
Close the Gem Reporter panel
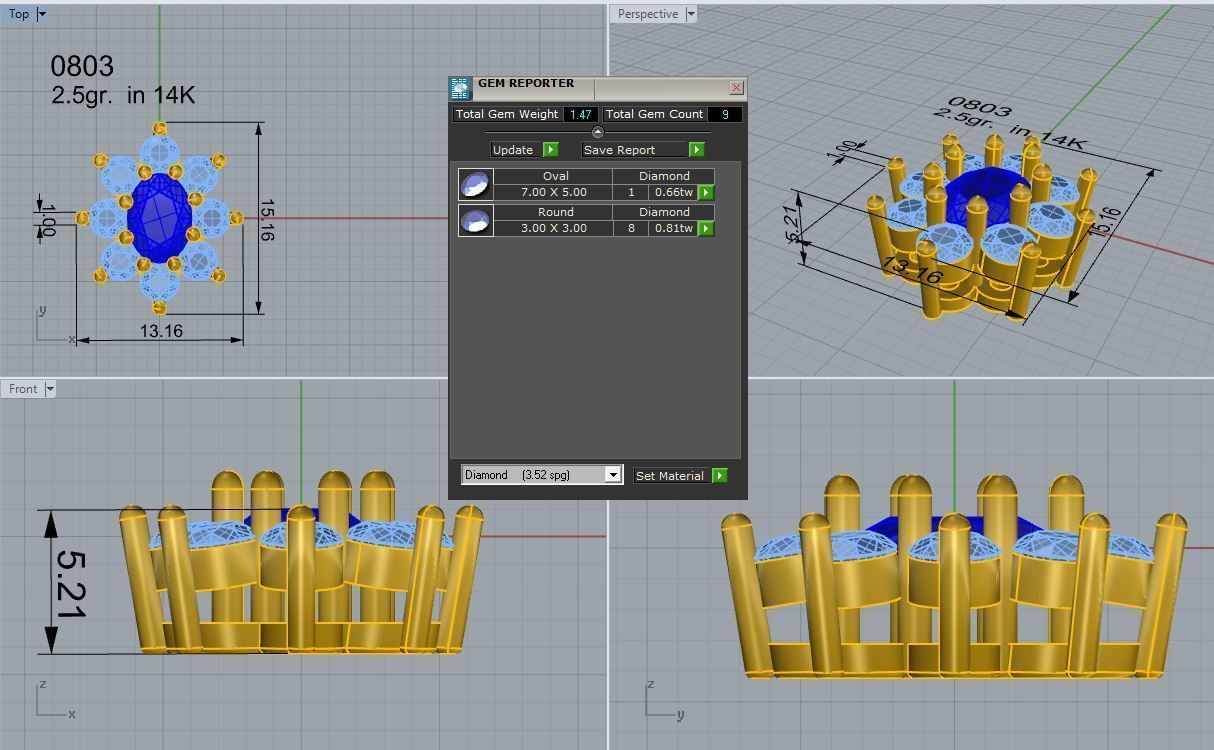(737, 88)
